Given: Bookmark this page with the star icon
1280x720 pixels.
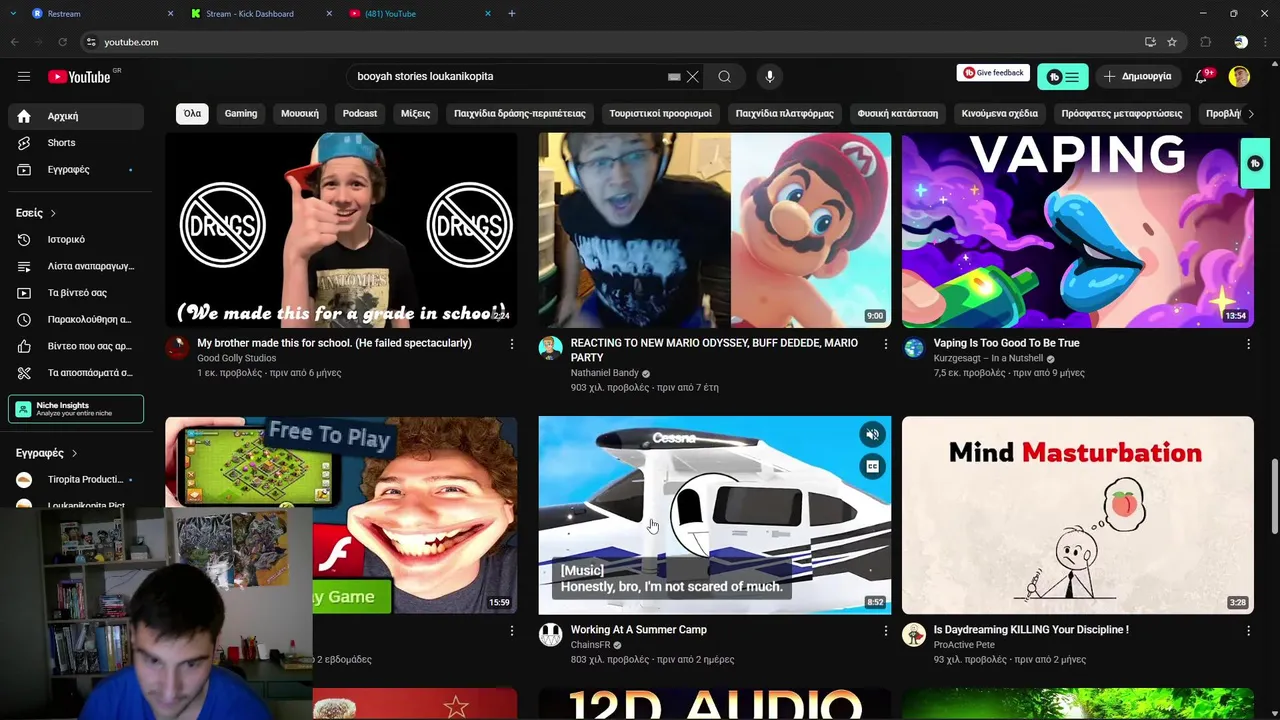Looking at the screenshot, I should pos(1172,42).
